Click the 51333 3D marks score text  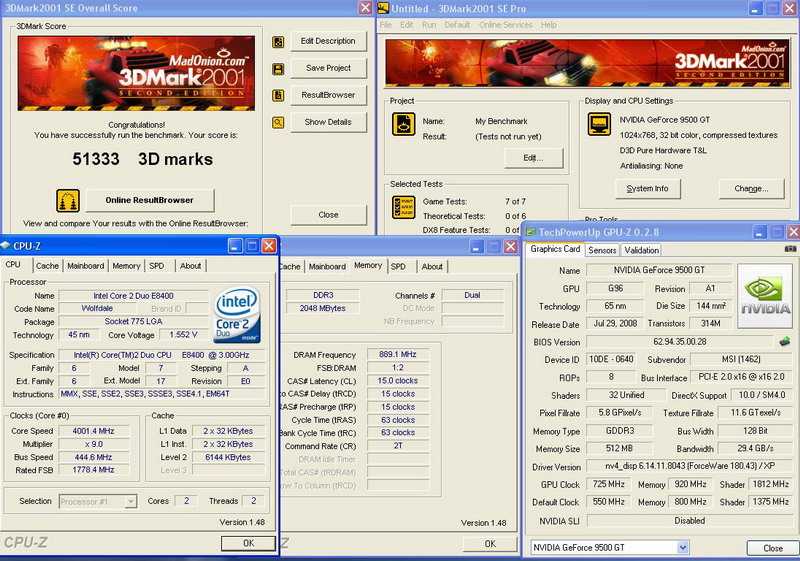pyautogui.click(x=142, y=159)
